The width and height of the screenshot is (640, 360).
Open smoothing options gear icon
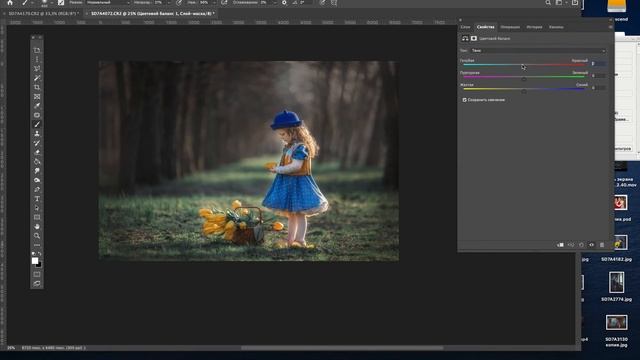[x=284, y=2]
